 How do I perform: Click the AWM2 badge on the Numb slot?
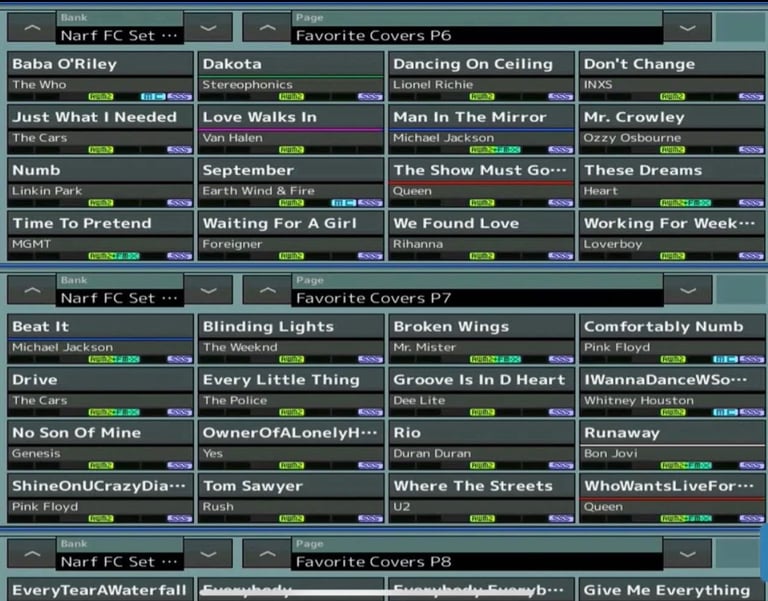101,203
